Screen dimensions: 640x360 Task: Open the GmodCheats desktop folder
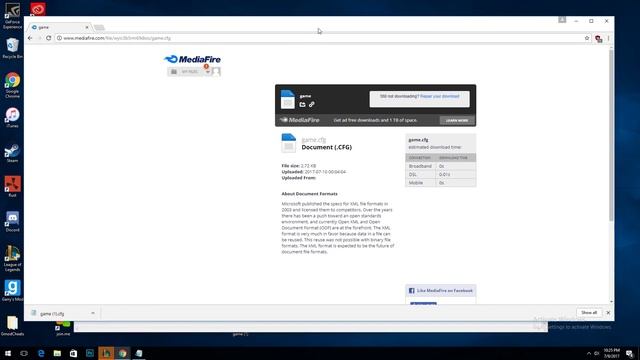tap(12, 325)
